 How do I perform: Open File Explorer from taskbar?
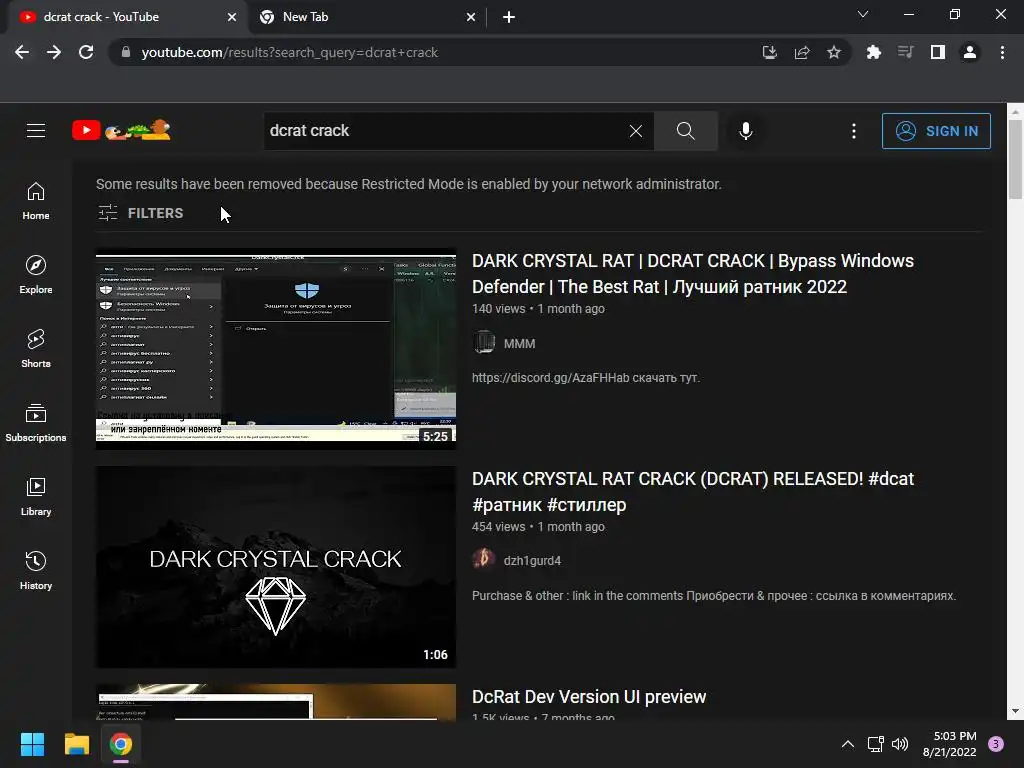pyautogui.click(x=76, y=744)
